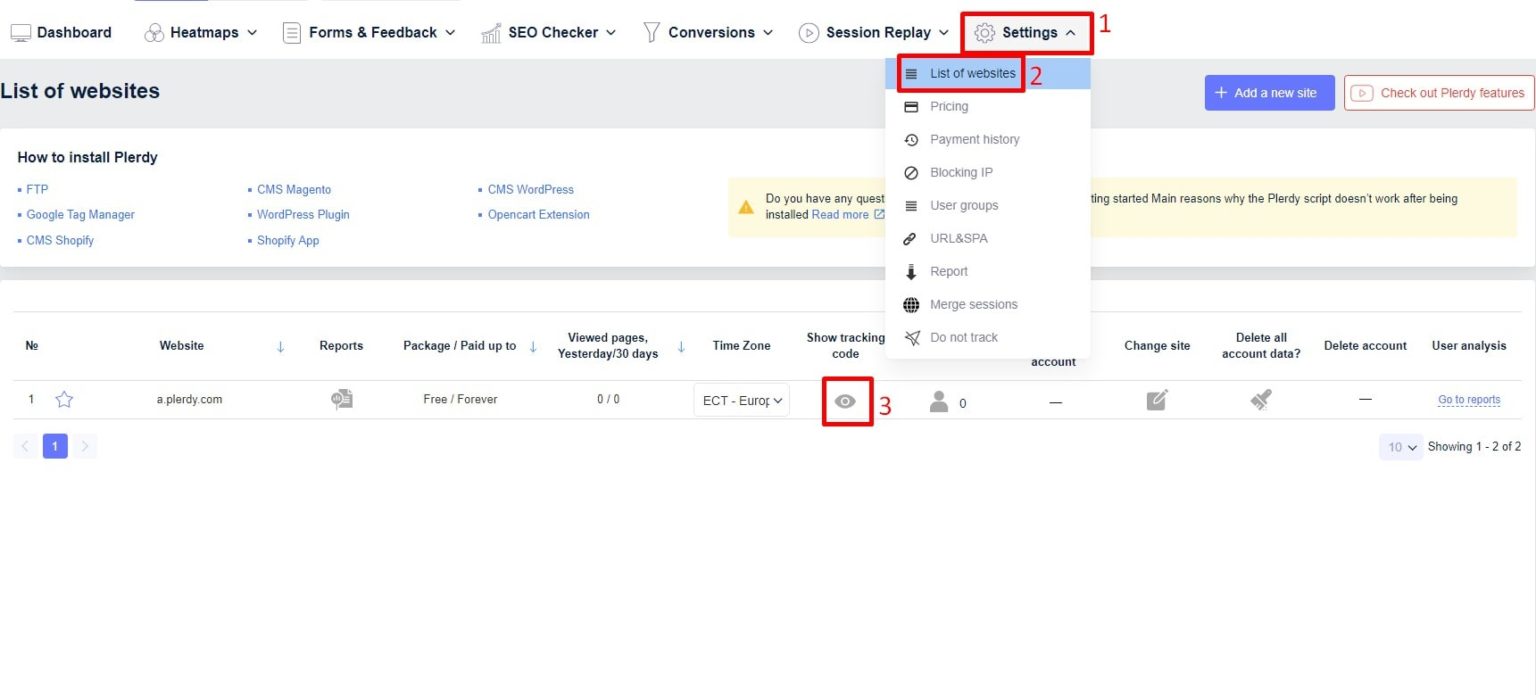The width and height of the screenshot is (1536, 695).
Task: Open the rows-per-page selector showing 10
Action: (x=1399, y=447)
